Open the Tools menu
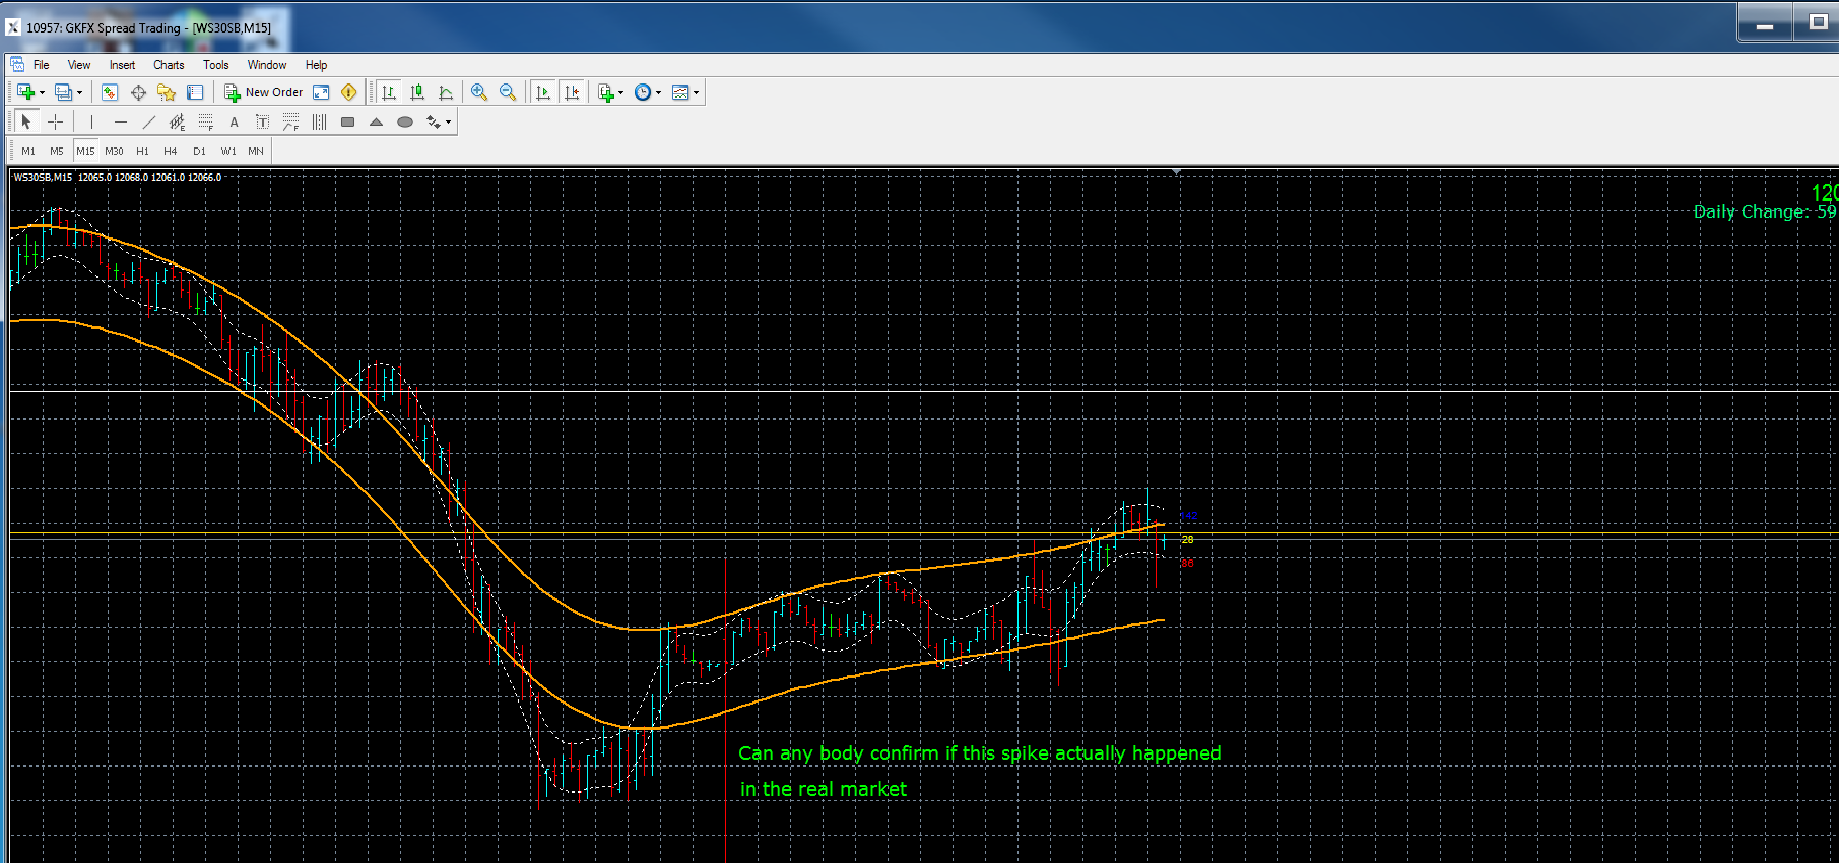Image resolution: width=1839 pixels, height=863 pixels. click(216, 65)
